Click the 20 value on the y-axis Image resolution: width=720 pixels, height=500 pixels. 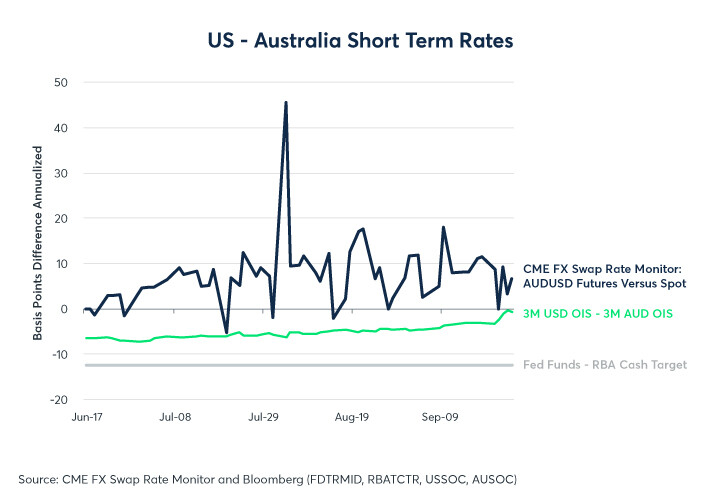(61, 219)
